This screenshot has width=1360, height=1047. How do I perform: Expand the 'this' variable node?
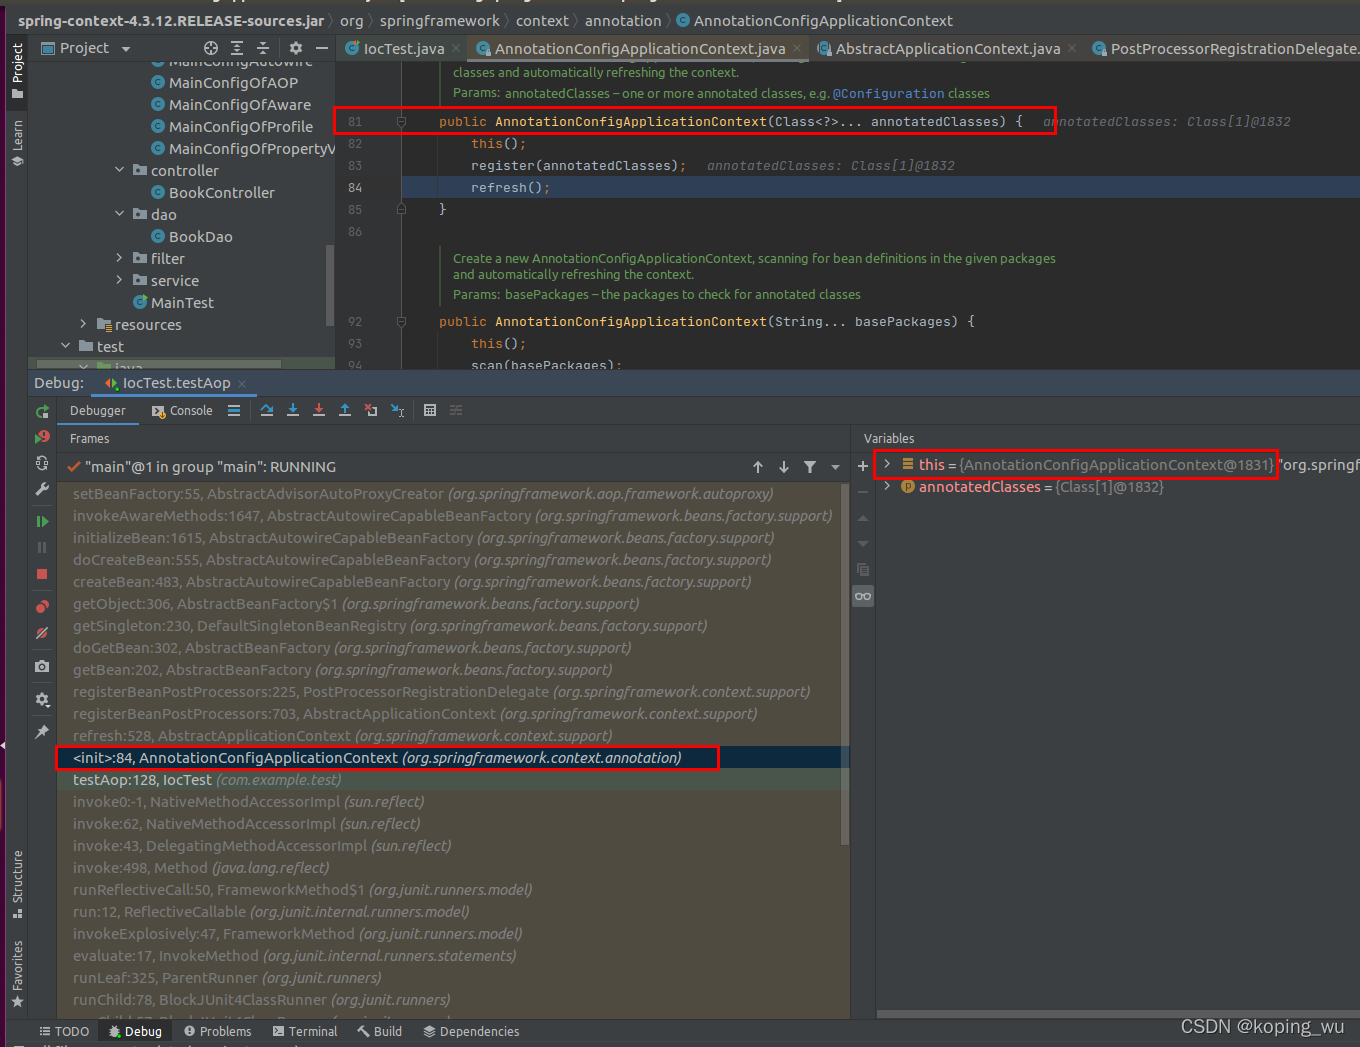pos(887,464)
